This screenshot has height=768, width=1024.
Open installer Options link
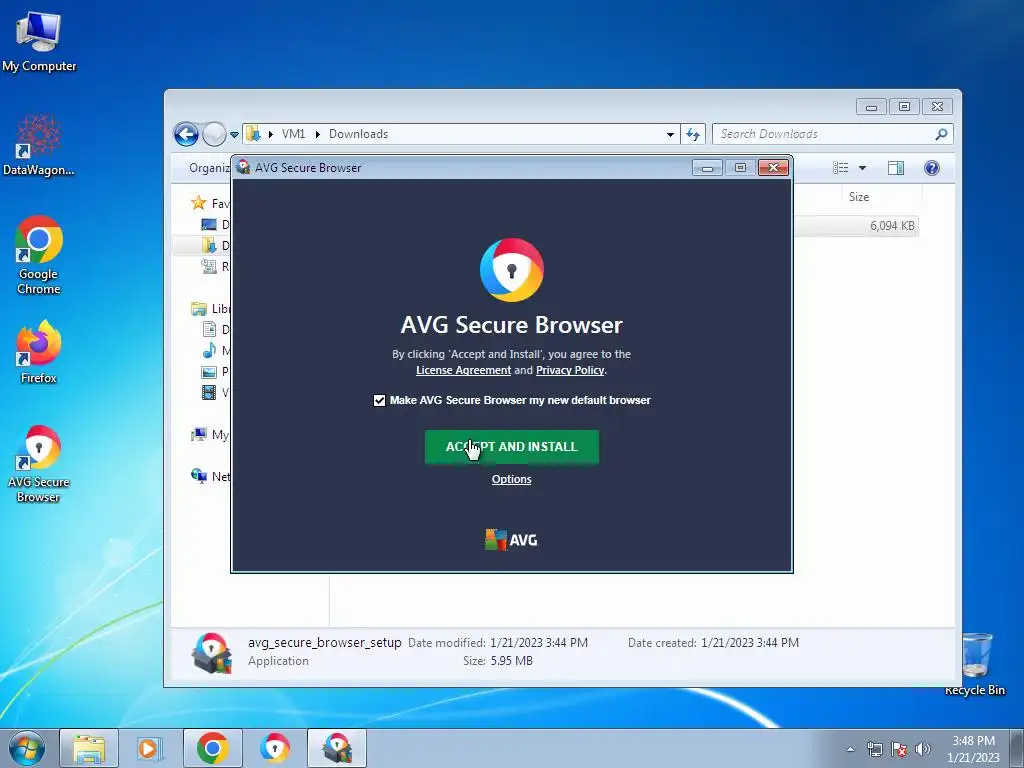click(x=511, y=479)
